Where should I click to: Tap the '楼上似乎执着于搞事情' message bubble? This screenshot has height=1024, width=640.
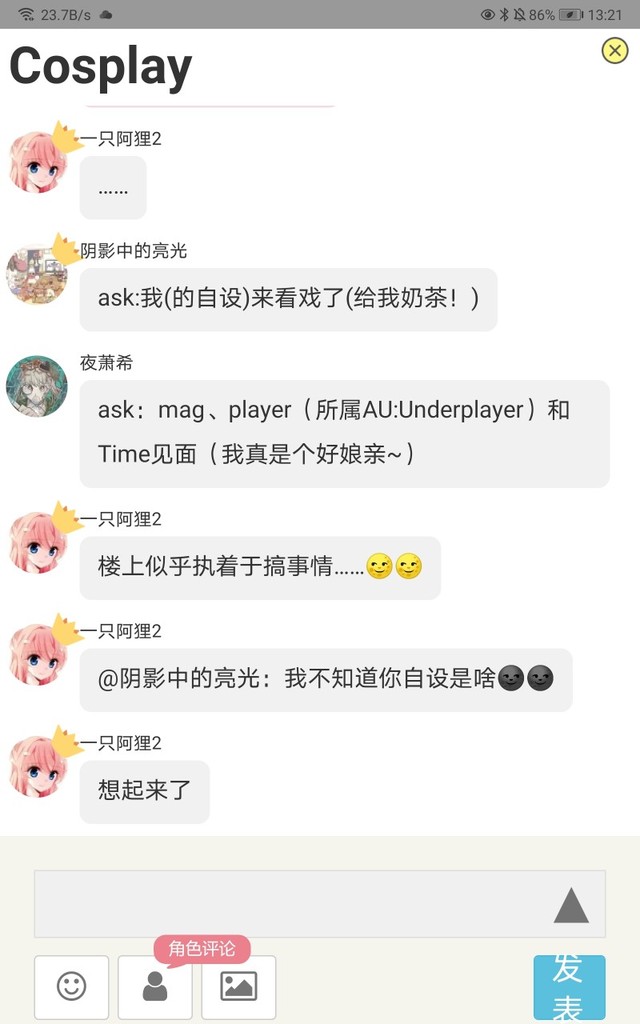tap(260, 568)
